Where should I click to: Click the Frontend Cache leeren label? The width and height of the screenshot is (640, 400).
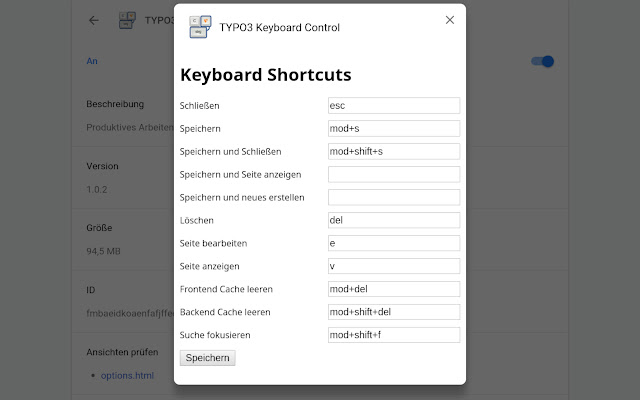(226, 289)
